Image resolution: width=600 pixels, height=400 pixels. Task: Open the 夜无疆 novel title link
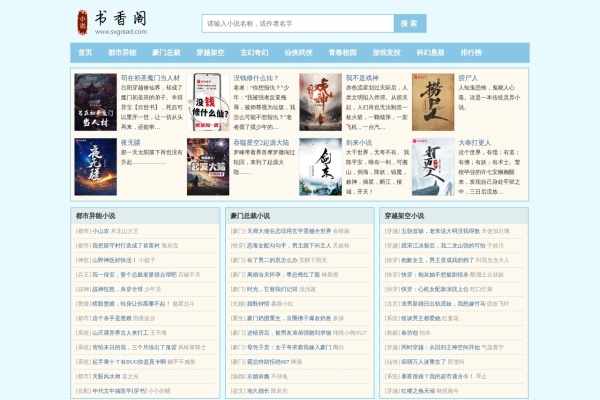pyautogui.click(x=133, y=142)
